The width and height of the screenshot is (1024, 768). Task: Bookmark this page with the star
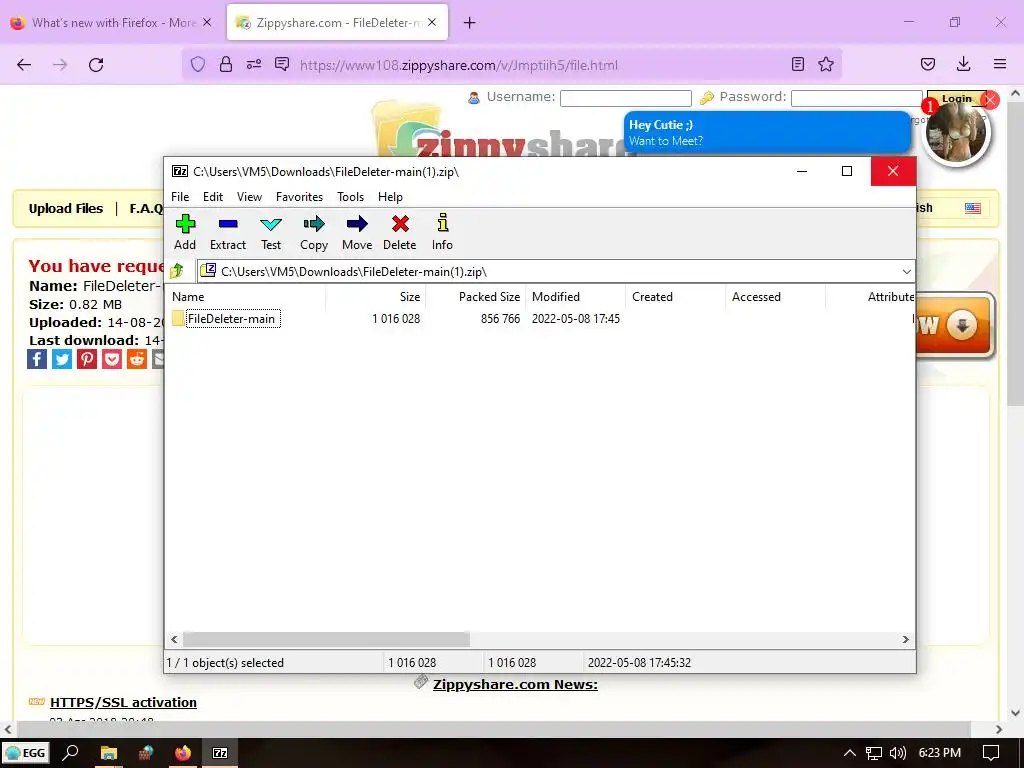826,64
